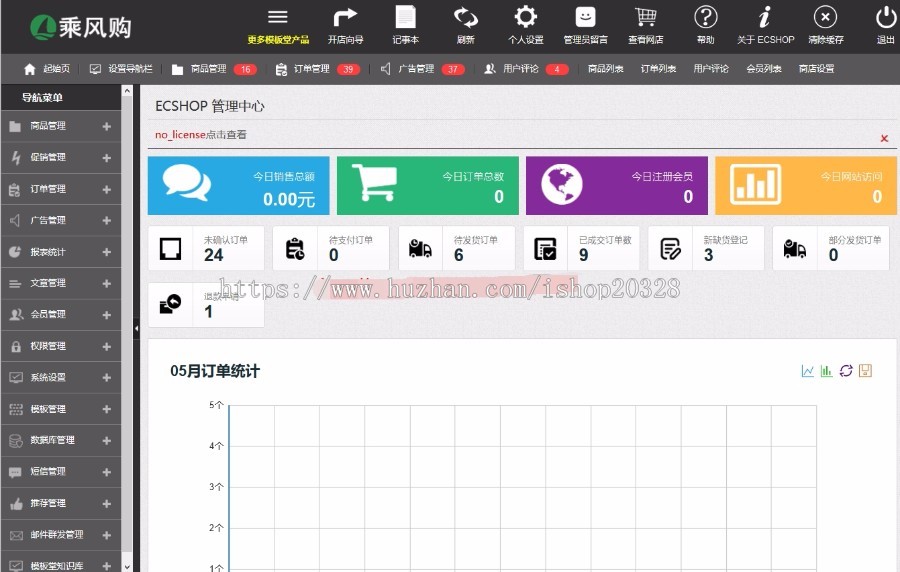Click 今日注册会员 purple globe card
Viewport: 900px width, 572px height.
coord(616,185)
